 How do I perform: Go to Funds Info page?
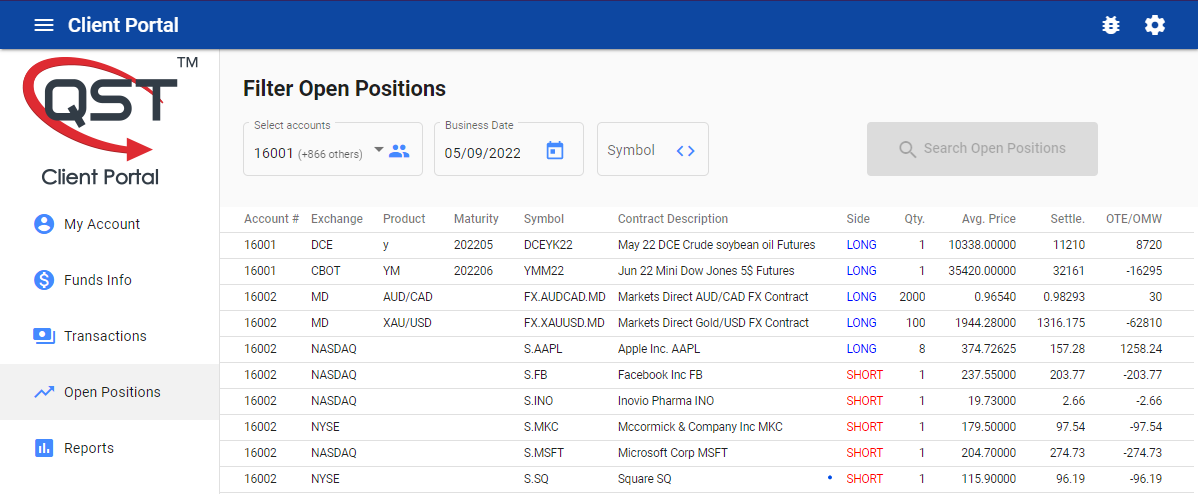point(110,279)
